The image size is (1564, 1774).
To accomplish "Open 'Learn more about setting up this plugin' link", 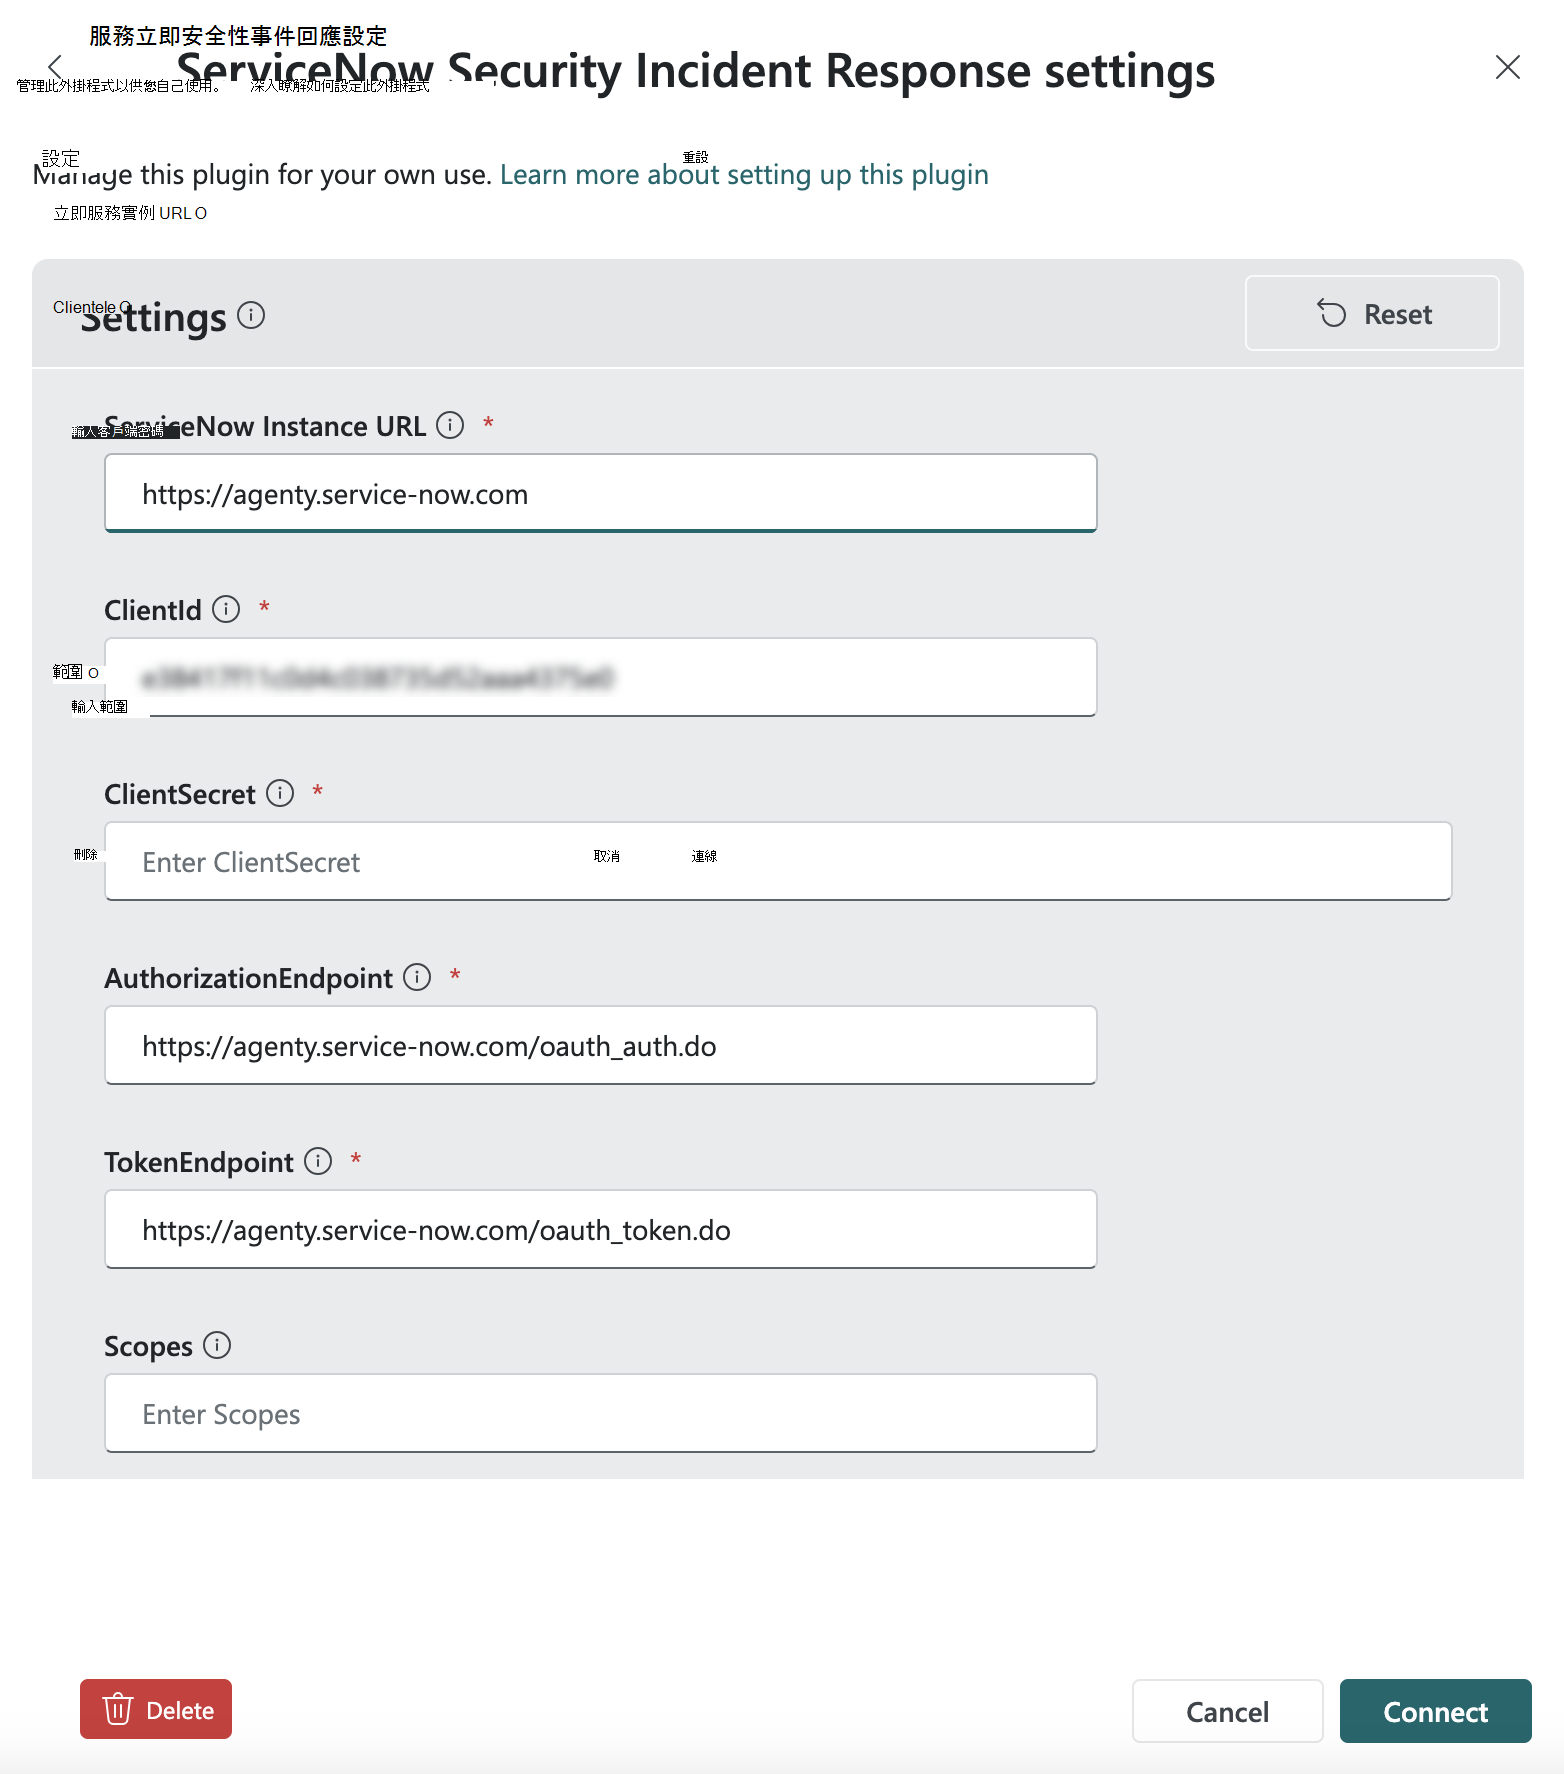I will (x=744, y=175).
